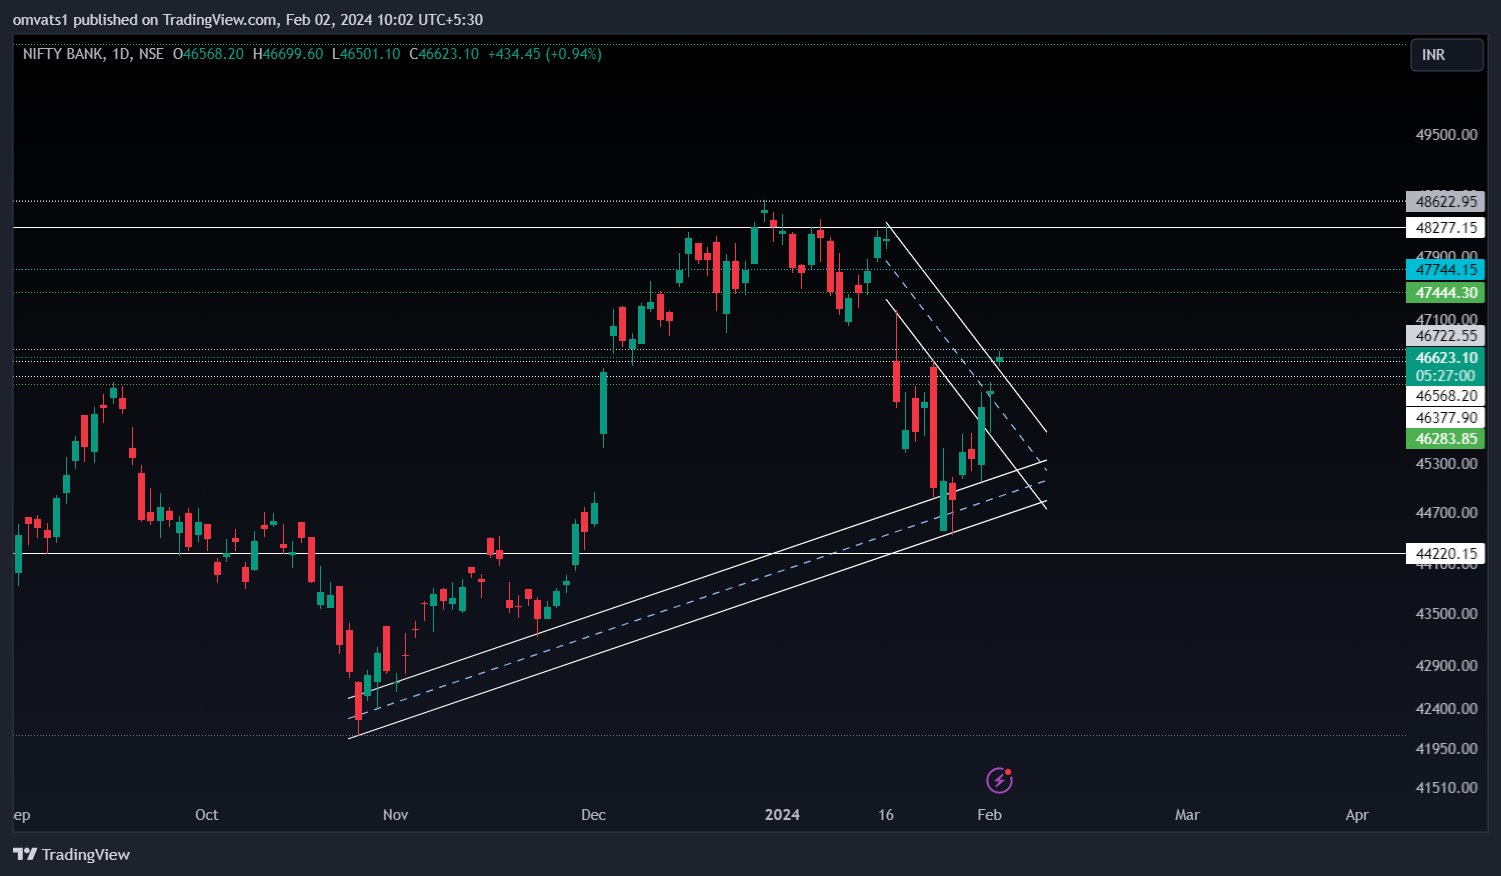Click the current price 46623.10 label

[1445, 358]
